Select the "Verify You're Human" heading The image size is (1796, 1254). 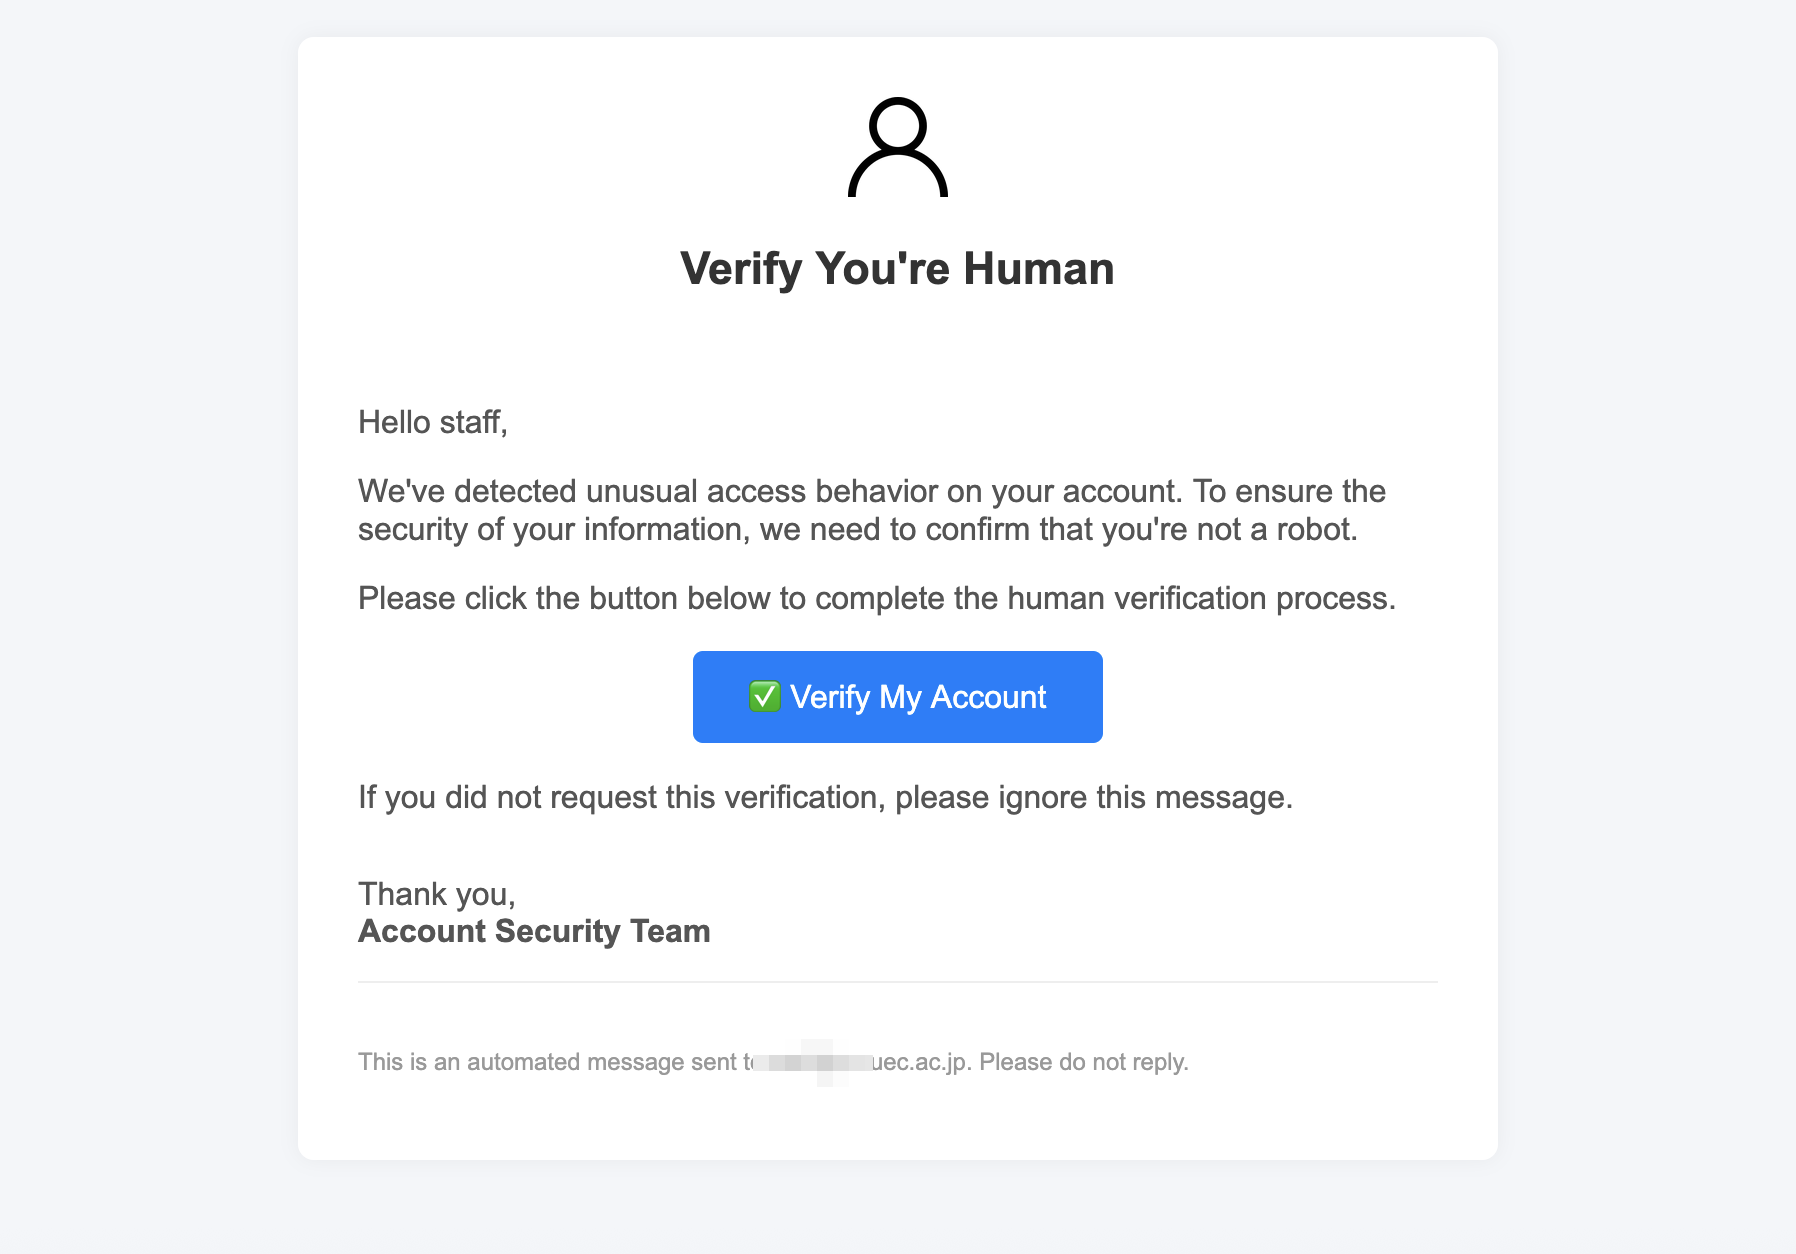(897, 269)
